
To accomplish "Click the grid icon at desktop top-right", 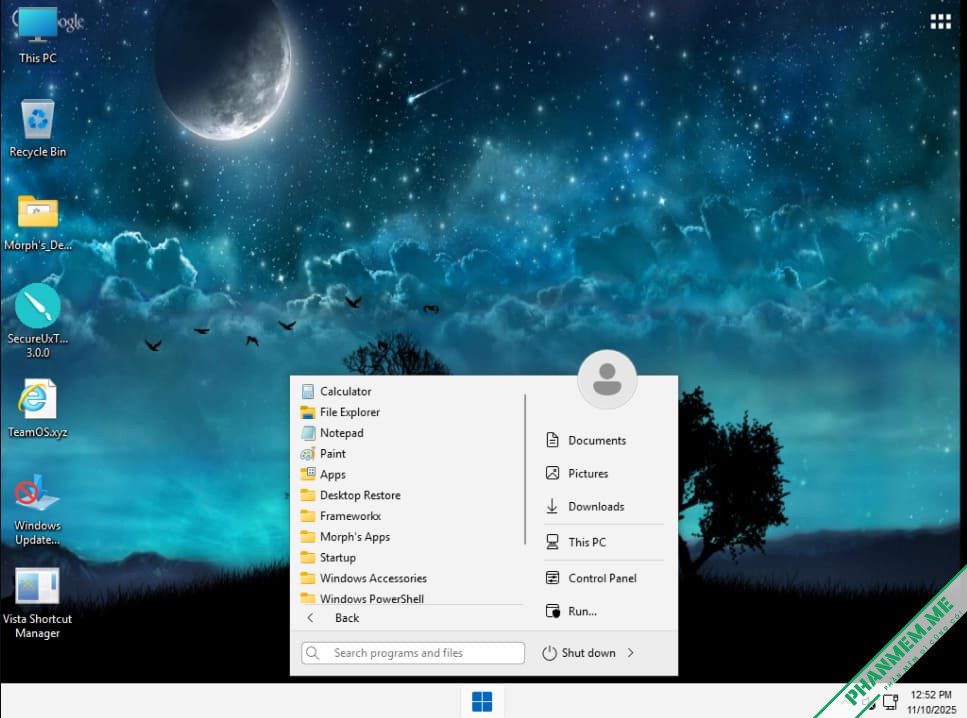I will pos(940,22).
